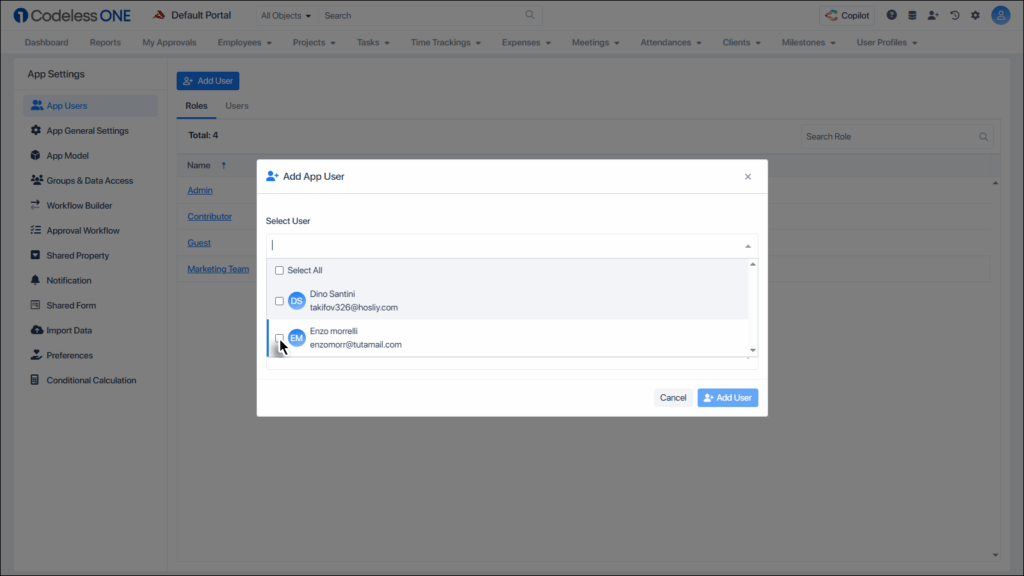Expand the Meetings menu
The image size is (1024, 576).
pyautogui.click(x=596, y=42)
